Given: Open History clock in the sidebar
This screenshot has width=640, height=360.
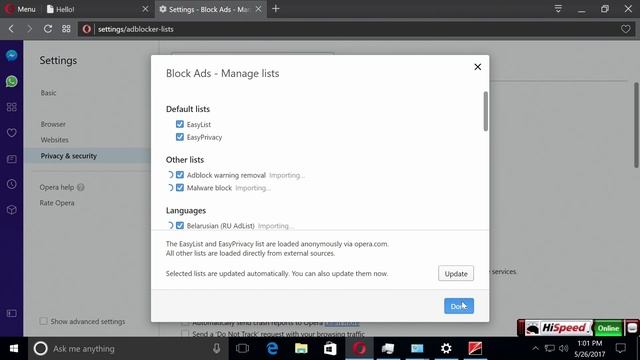Looking at the screenshot, I should point(11,184).
